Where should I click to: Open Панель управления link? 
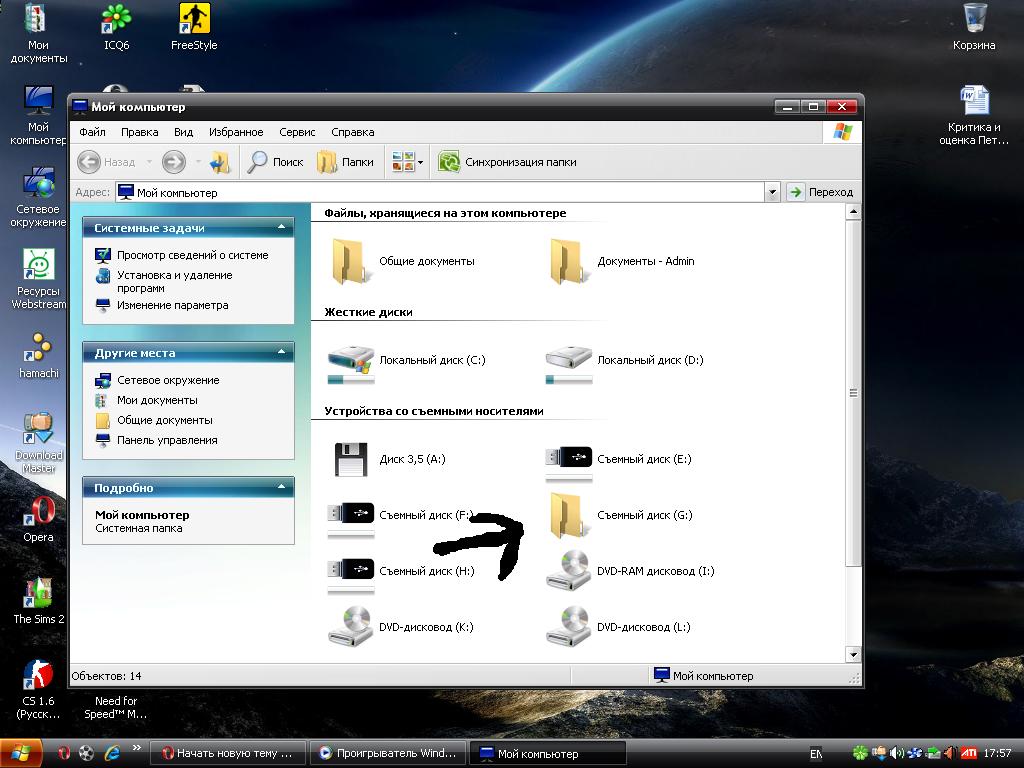tap(166, 440)
